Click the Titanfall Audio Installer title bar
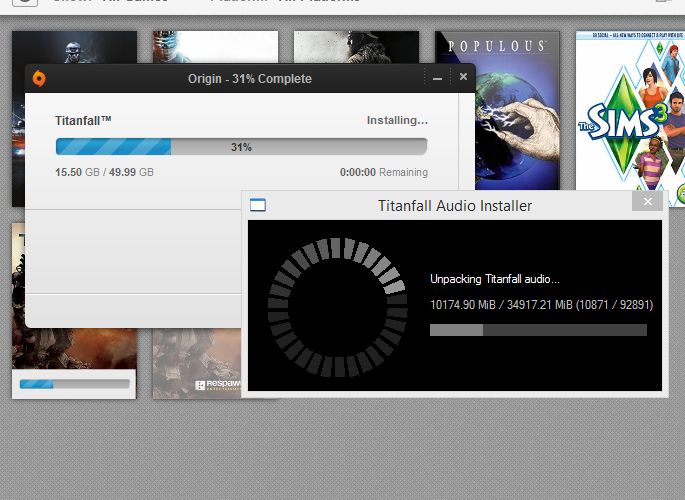 (454, 206)
